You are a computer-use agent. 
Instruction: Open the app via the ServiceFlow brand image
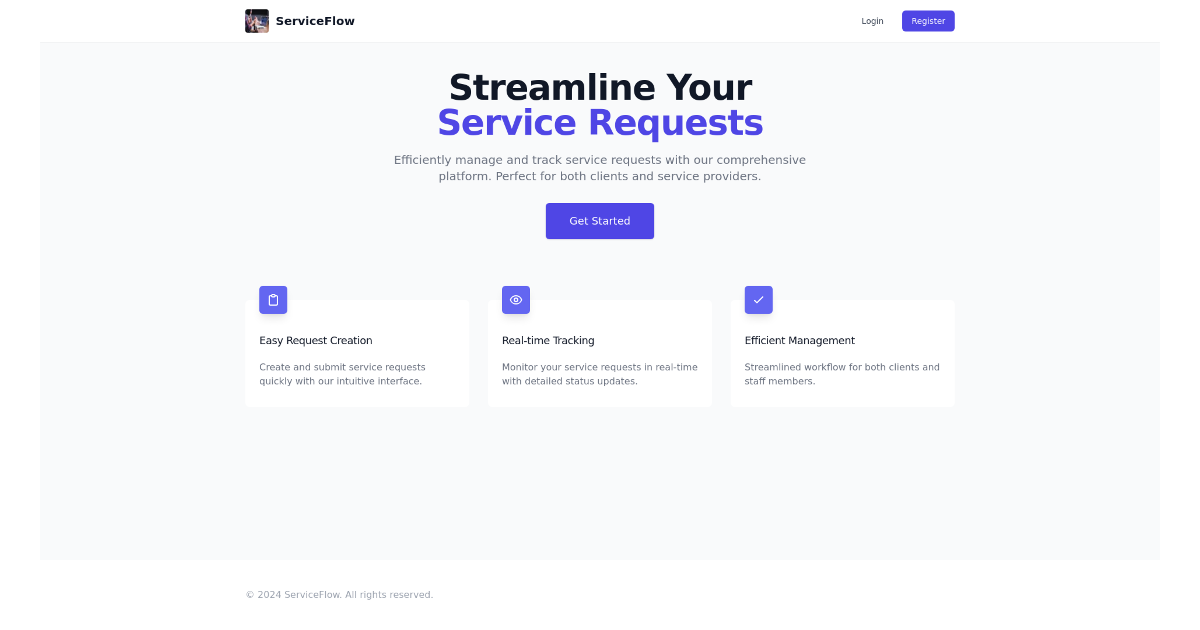(x=257, y=20)
